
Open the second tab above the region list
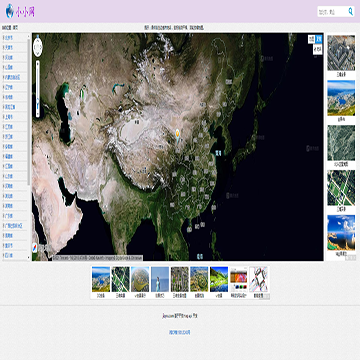click(x=15, y=28)
